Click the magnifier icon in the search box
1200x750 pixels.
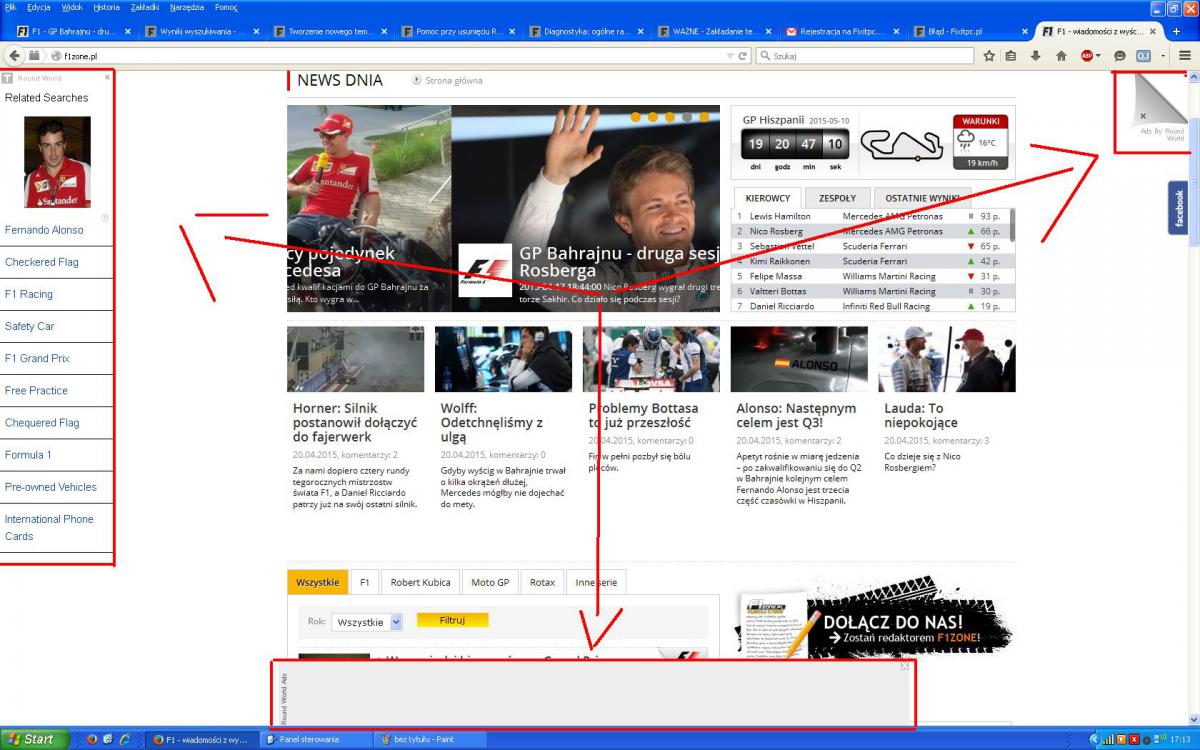765,56
